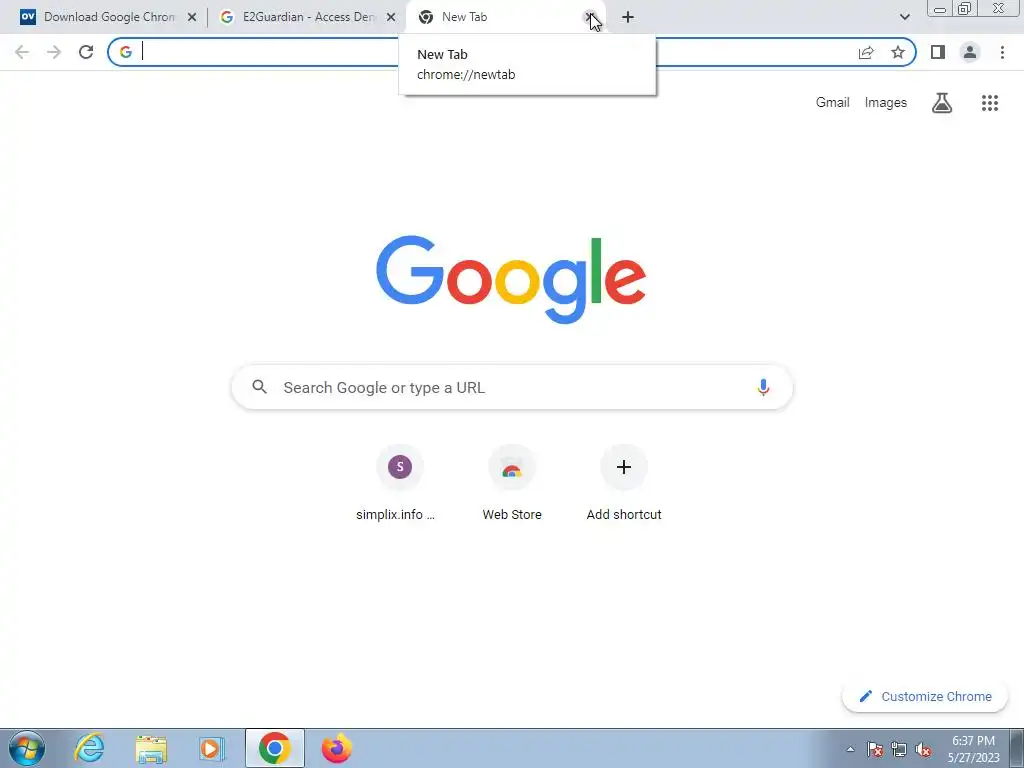Close the Download Google Chrome tab
1024x768 pixels.
(192, 17)
